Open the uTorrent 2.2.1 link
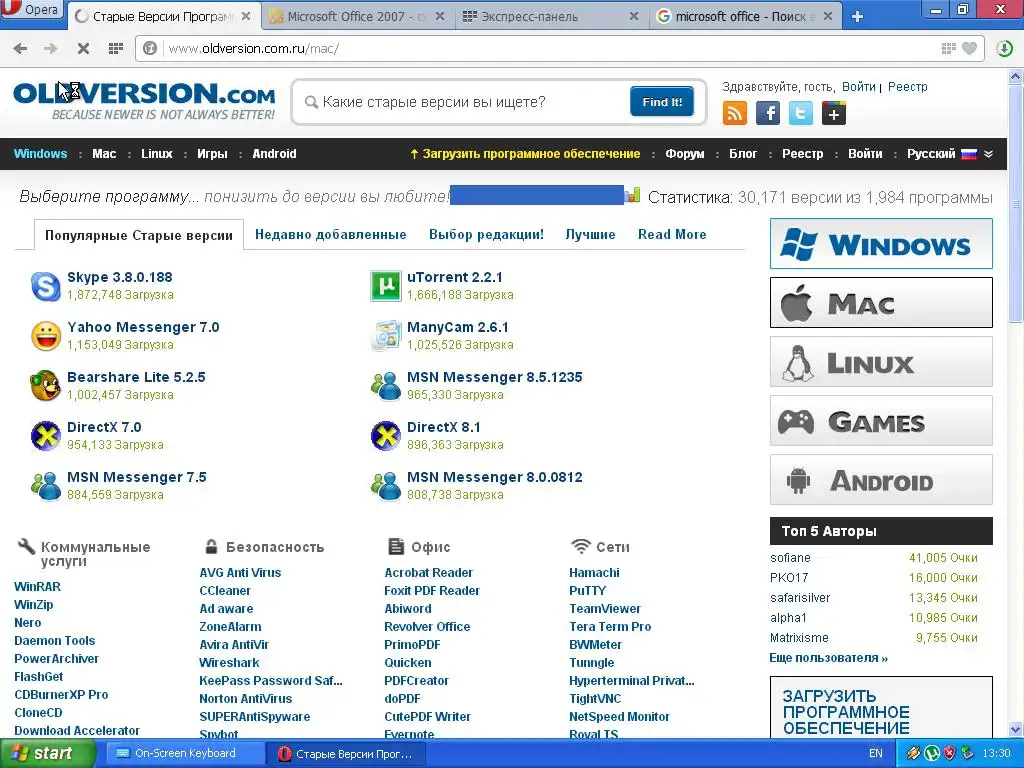 point(455,277)
